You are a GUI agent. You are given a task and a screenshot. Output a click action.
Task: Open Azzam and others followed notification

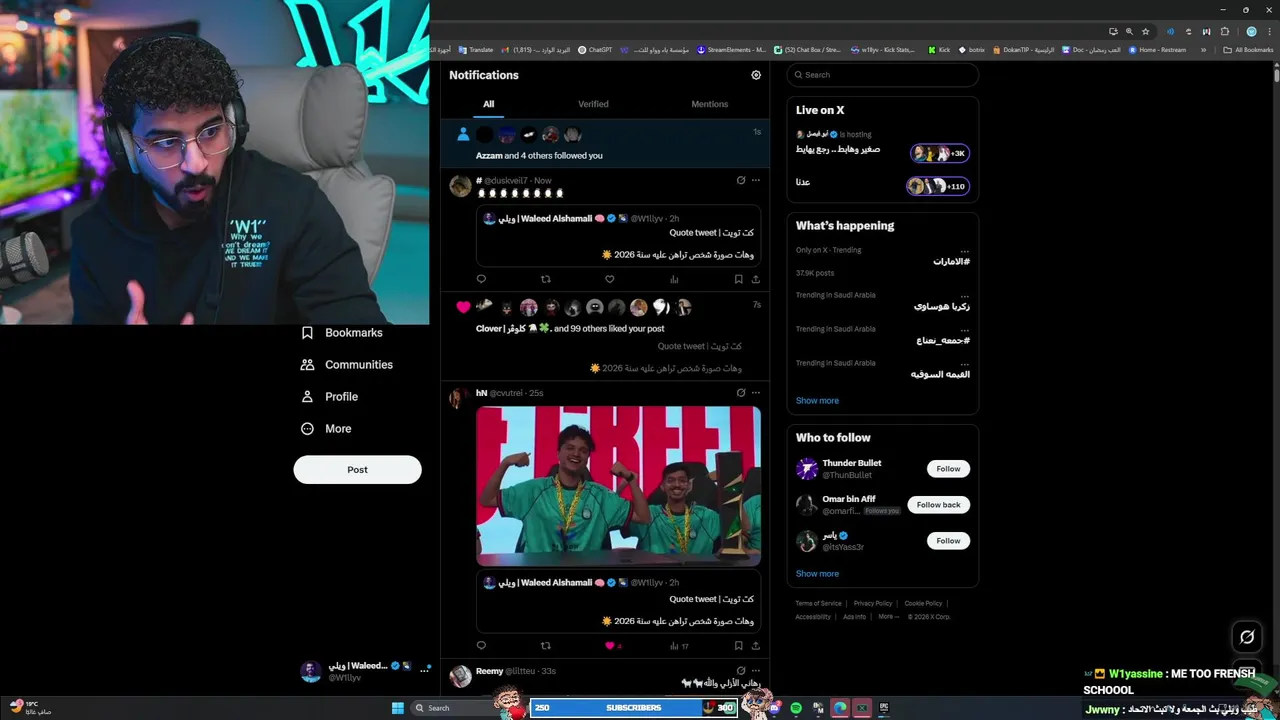605,144
